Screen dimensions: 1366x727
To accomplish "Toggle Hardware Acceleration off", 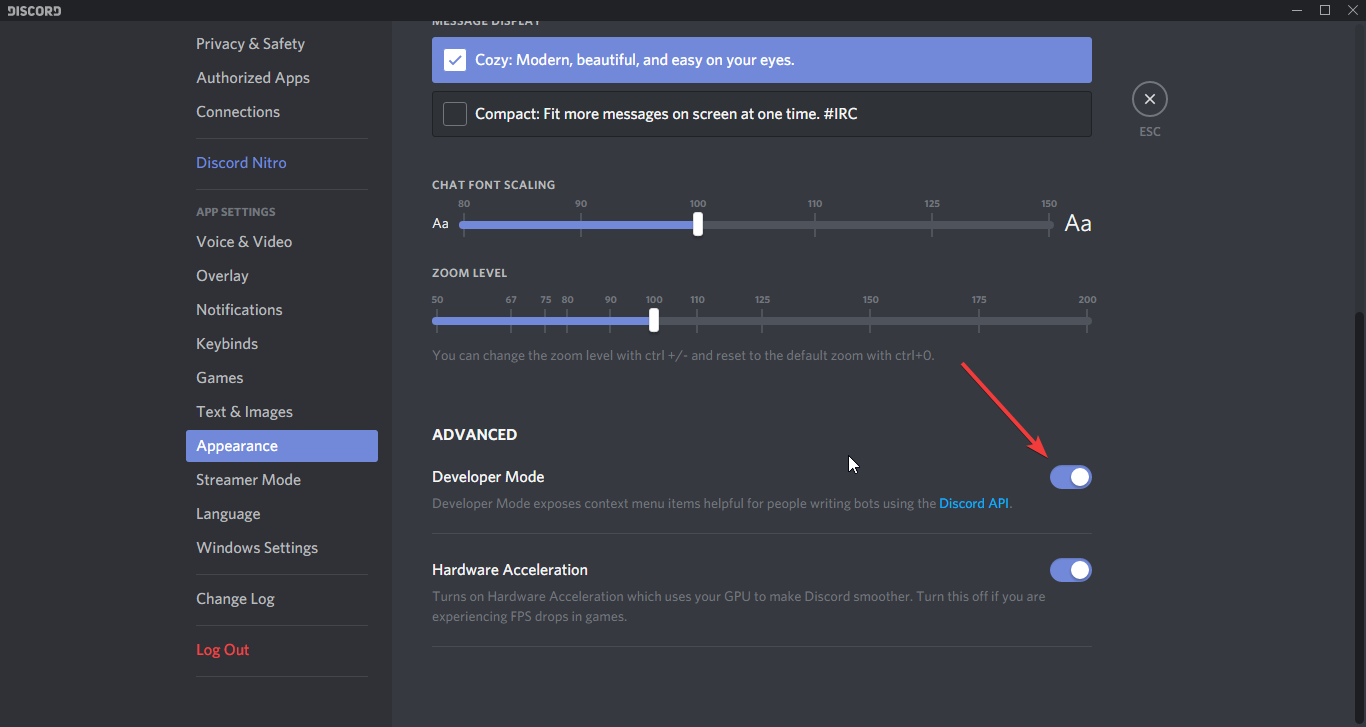I will click(x=1071, y=569).
